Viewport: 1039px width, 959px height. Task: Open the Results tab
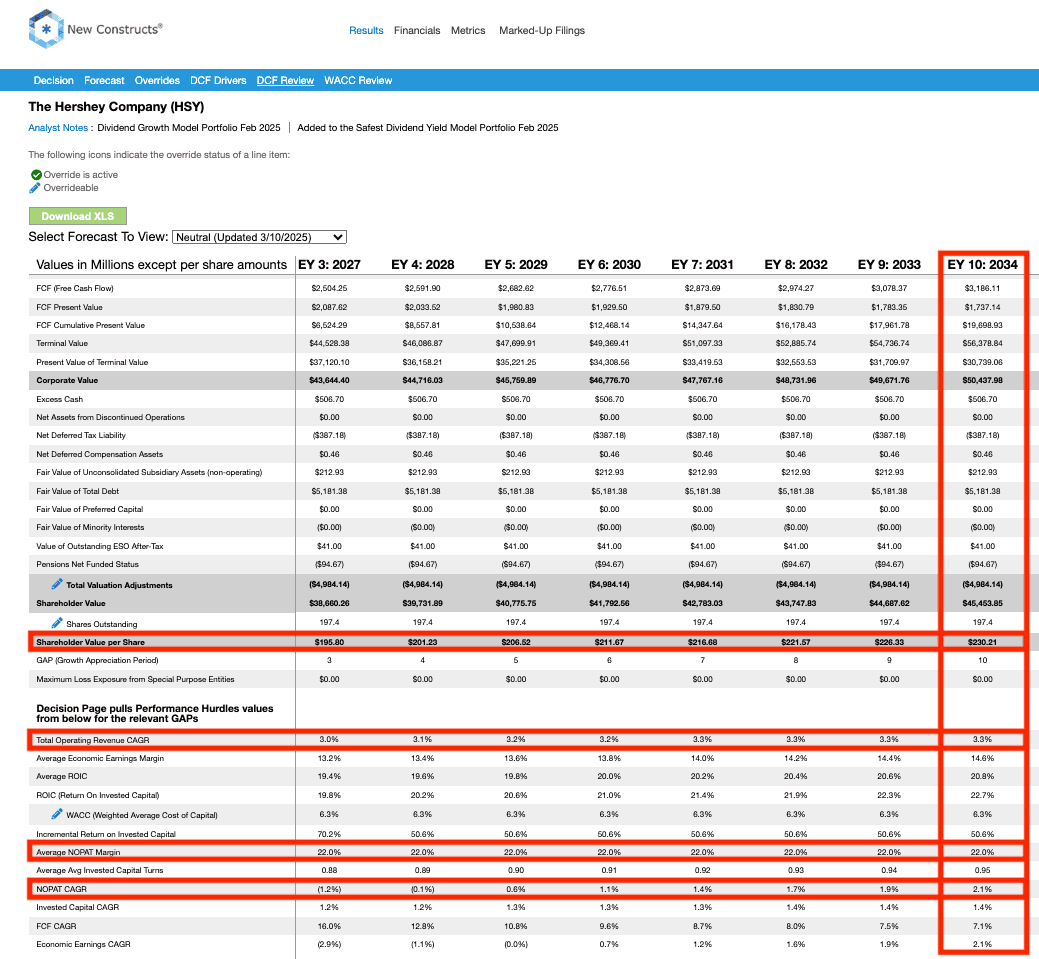click(x=366, y=30)
